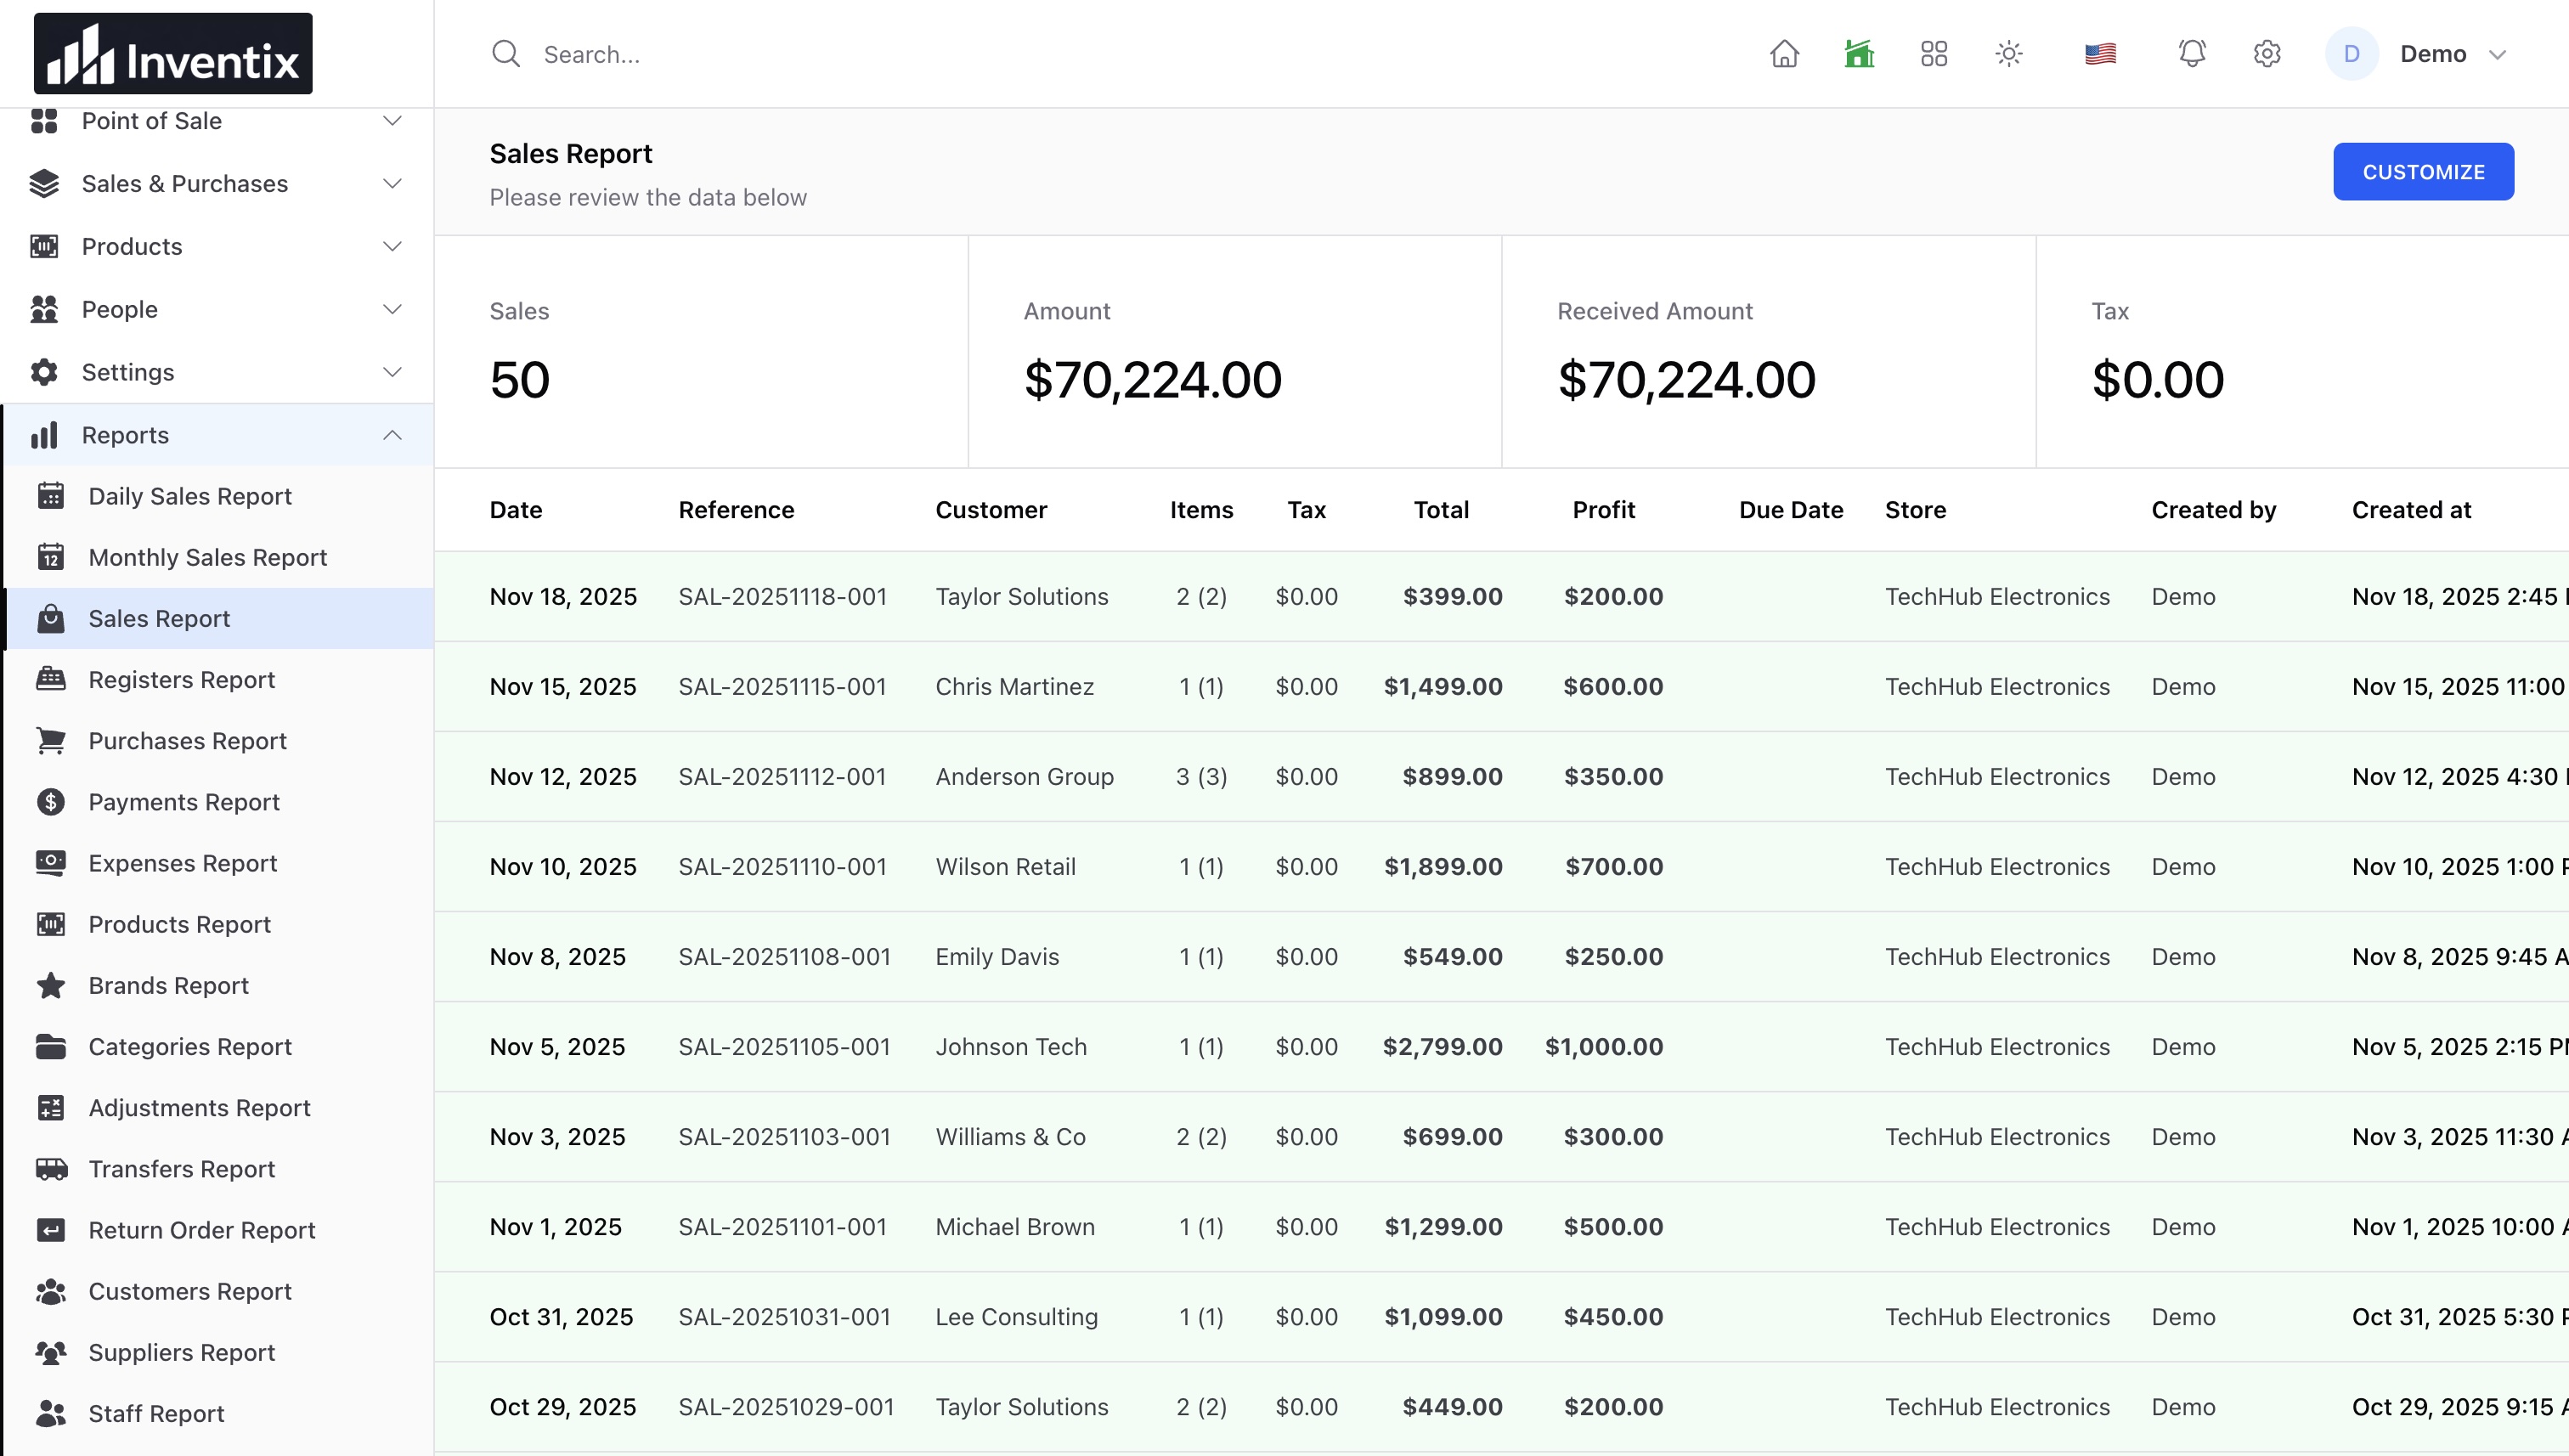The height and width of the screenshot is (1456, 2569).
Task: Toggle light mode sun icon
Action: pyautogui.click(x=2009, y=54)
